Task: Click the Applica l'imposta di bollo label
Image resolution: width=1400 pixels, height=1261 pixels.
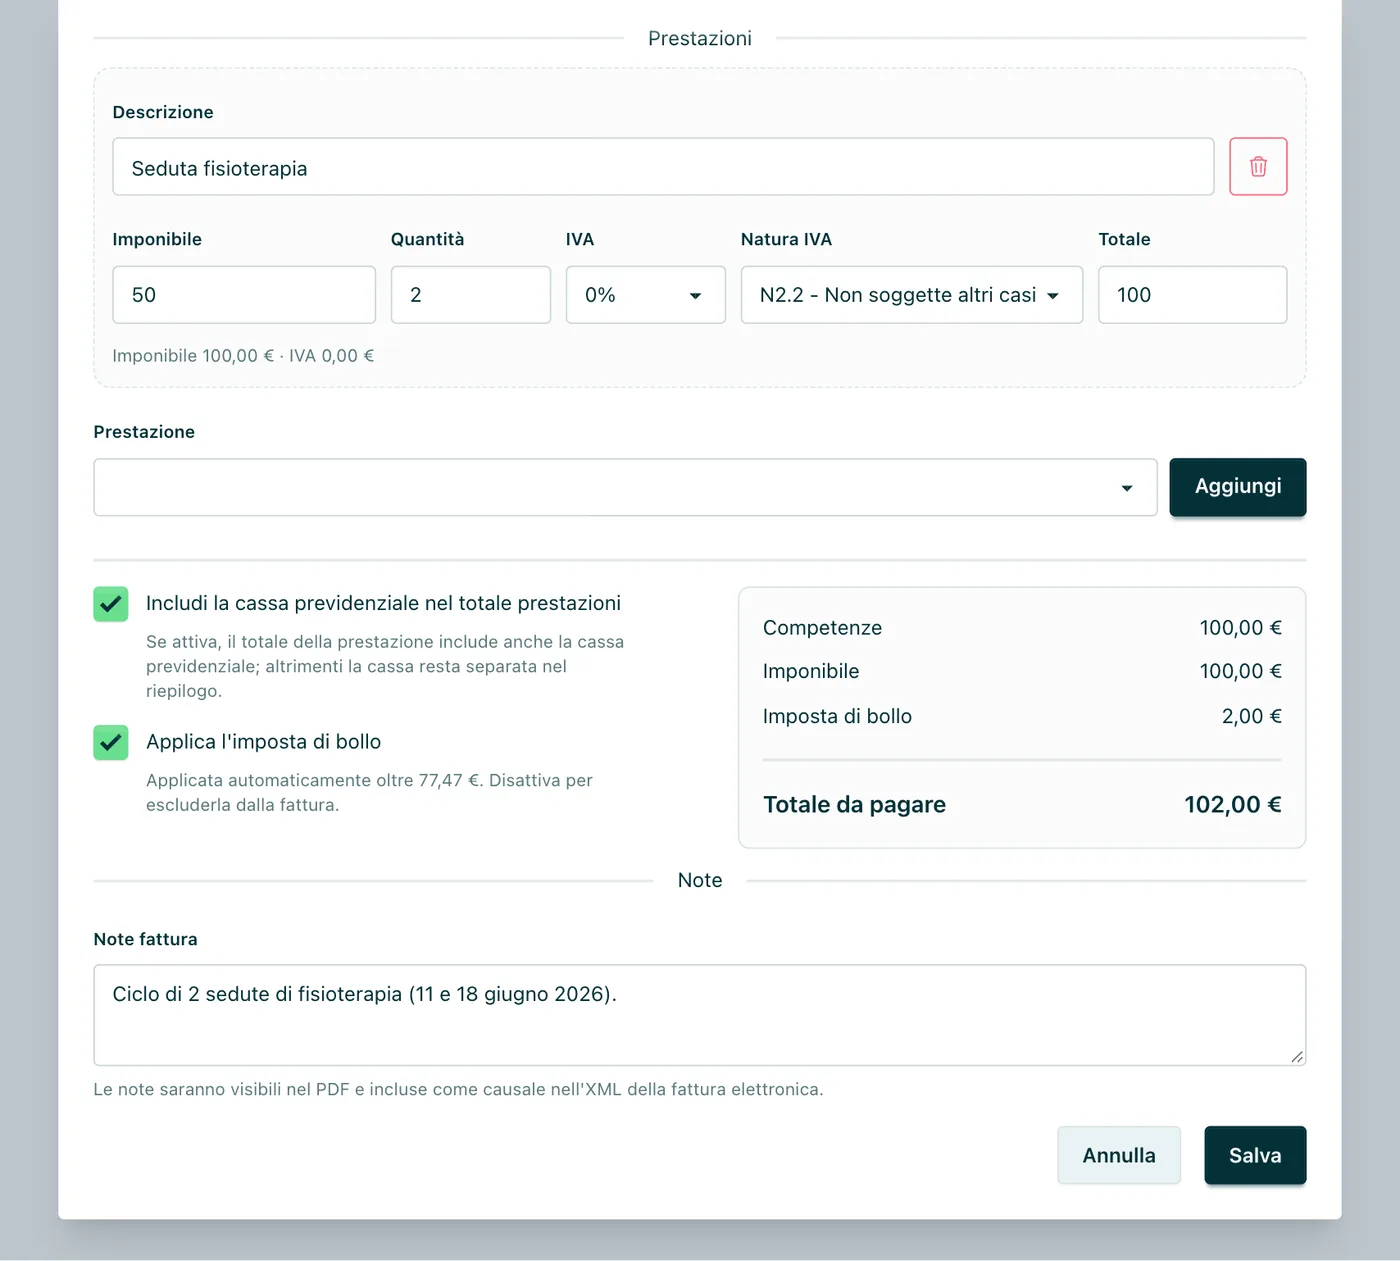Action: point(263,742)
